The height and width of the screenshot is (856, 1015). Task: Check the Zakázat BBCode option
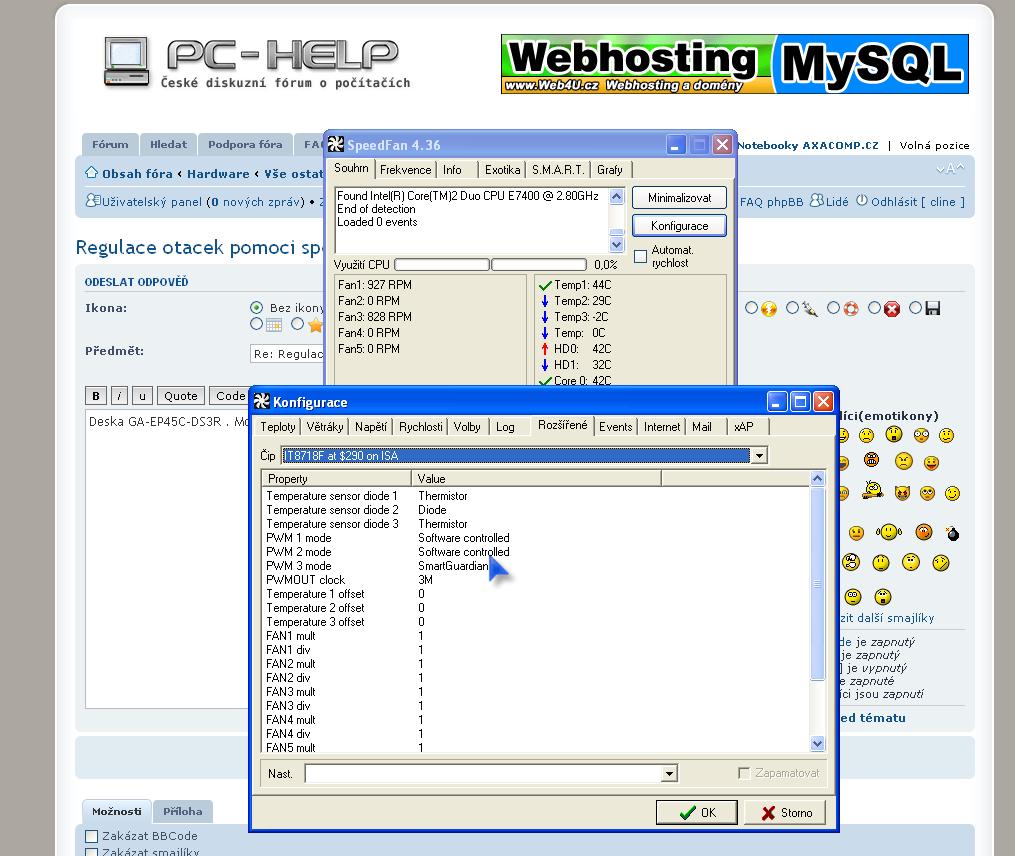(92, 836)
